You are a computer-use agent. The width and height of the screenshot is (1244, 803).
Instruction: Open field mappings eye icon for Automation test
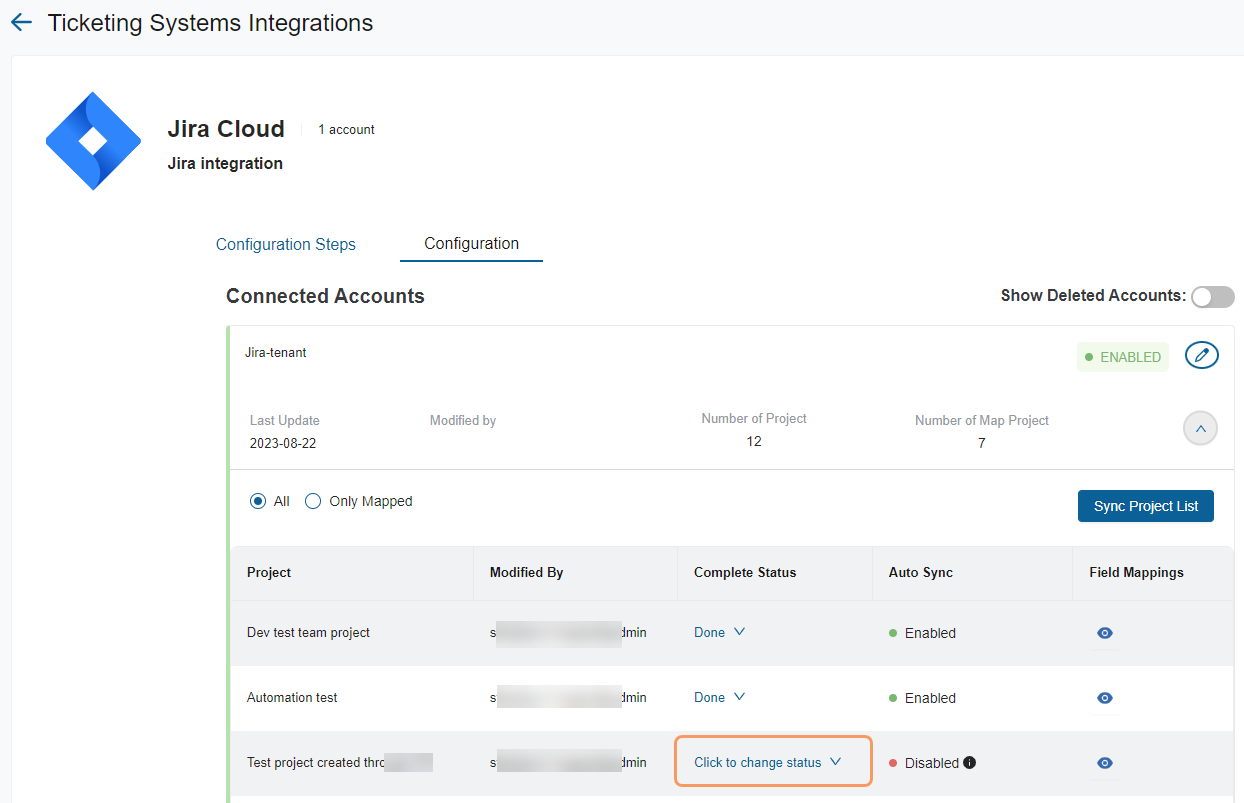(x=1104, y=697)
